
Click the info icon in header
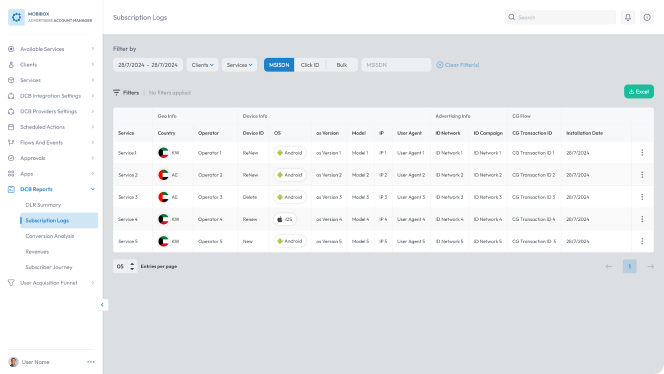[x=647, y=17]
